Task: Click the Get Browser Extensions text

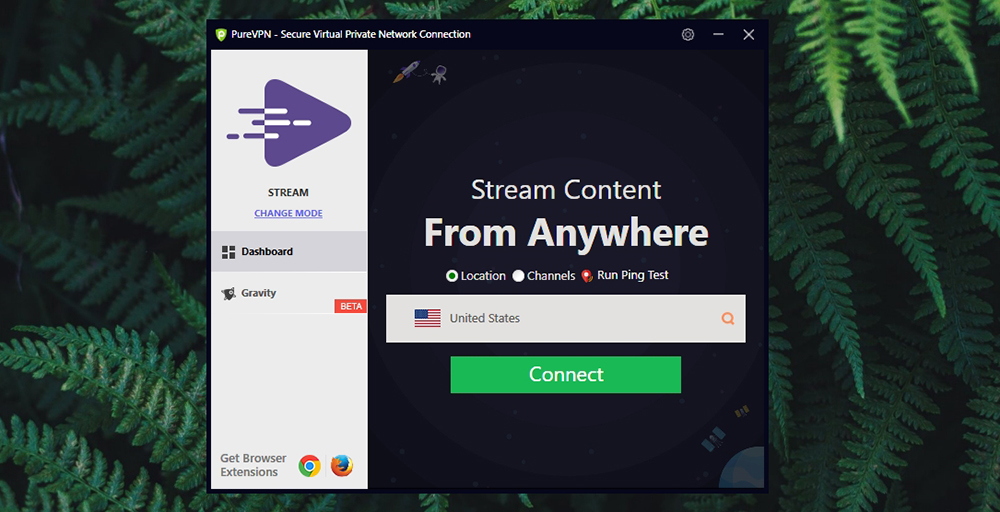Action: tap(253, 465)
